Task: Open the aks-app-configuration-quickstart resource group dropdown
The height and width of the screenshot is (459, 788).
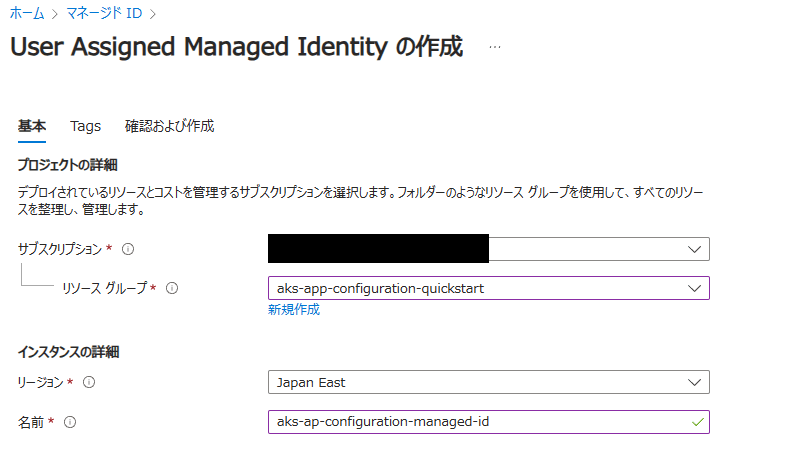Action: pyautogui.click(x=488, y=288)
